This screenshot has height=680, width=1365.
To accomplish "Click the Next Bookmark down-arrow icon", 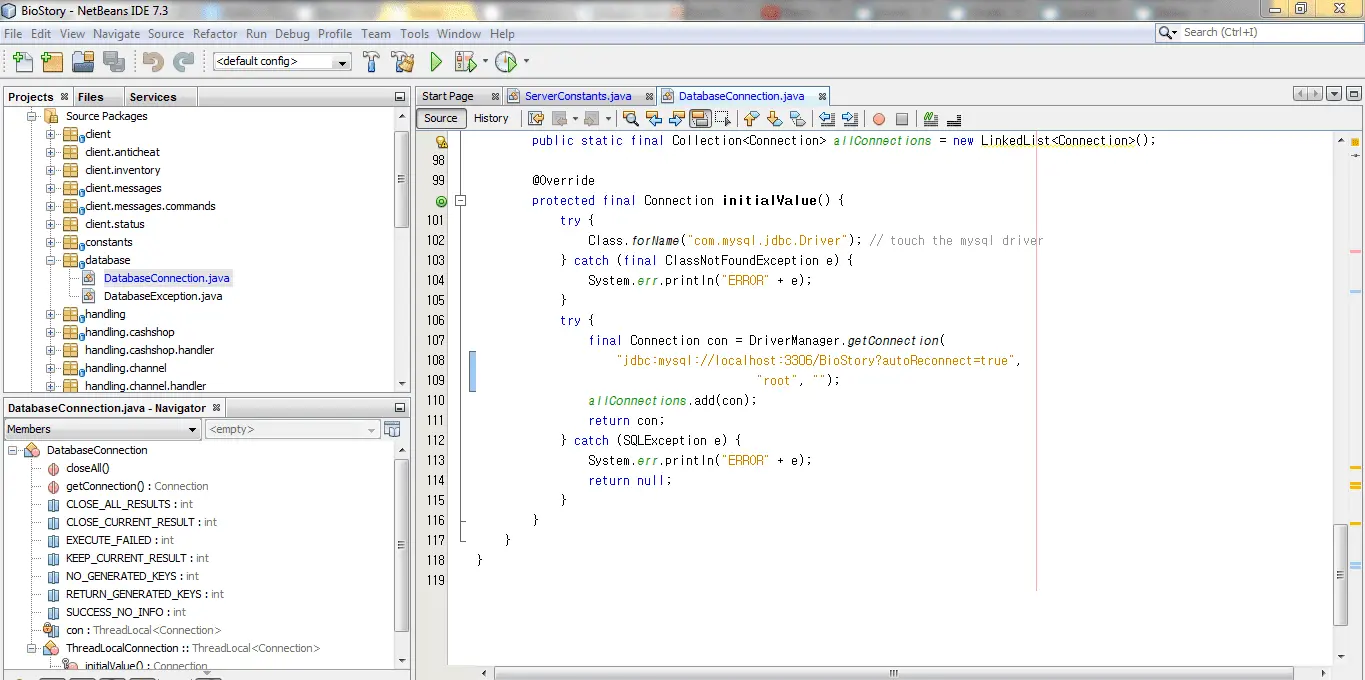I will click(774, 119).
